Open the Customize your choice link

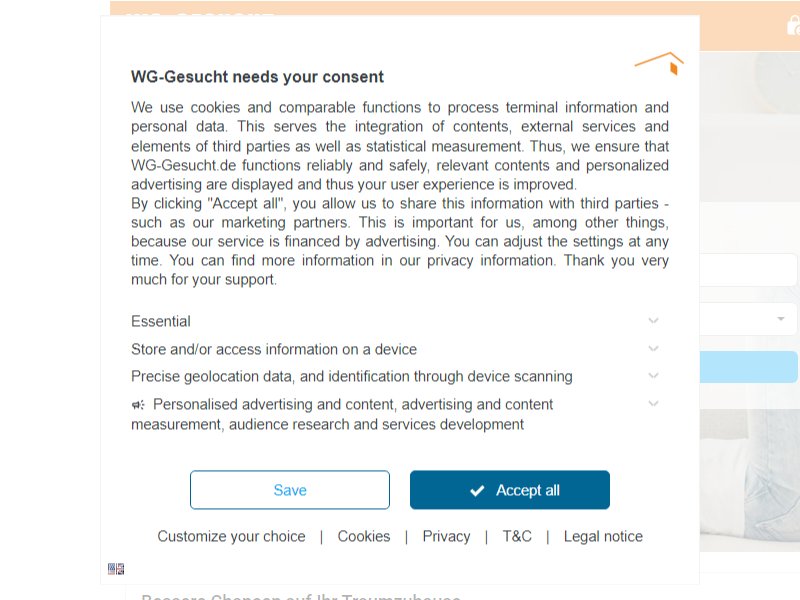[x=231, y=536]
